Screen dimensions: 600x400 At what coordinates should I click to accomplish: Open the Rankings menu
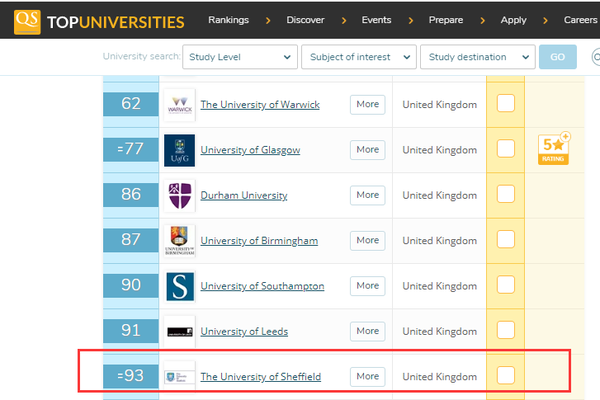(x=228, y=20)
